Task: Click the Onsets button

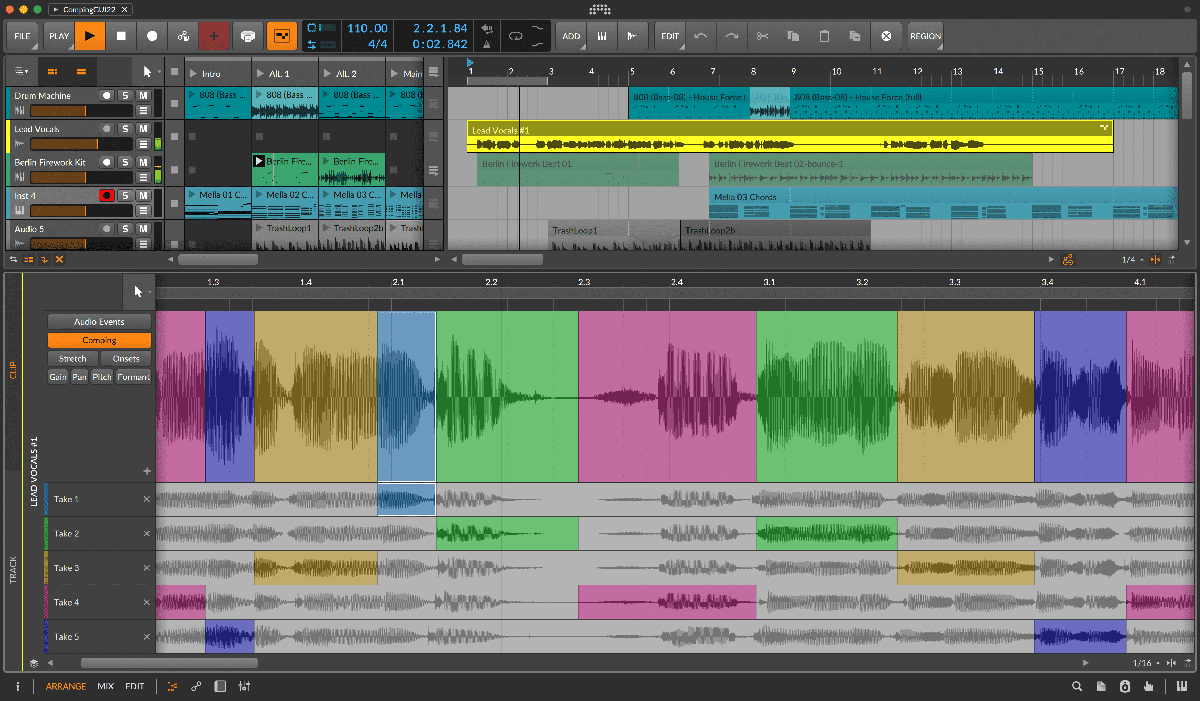Action: coord(125,358)
